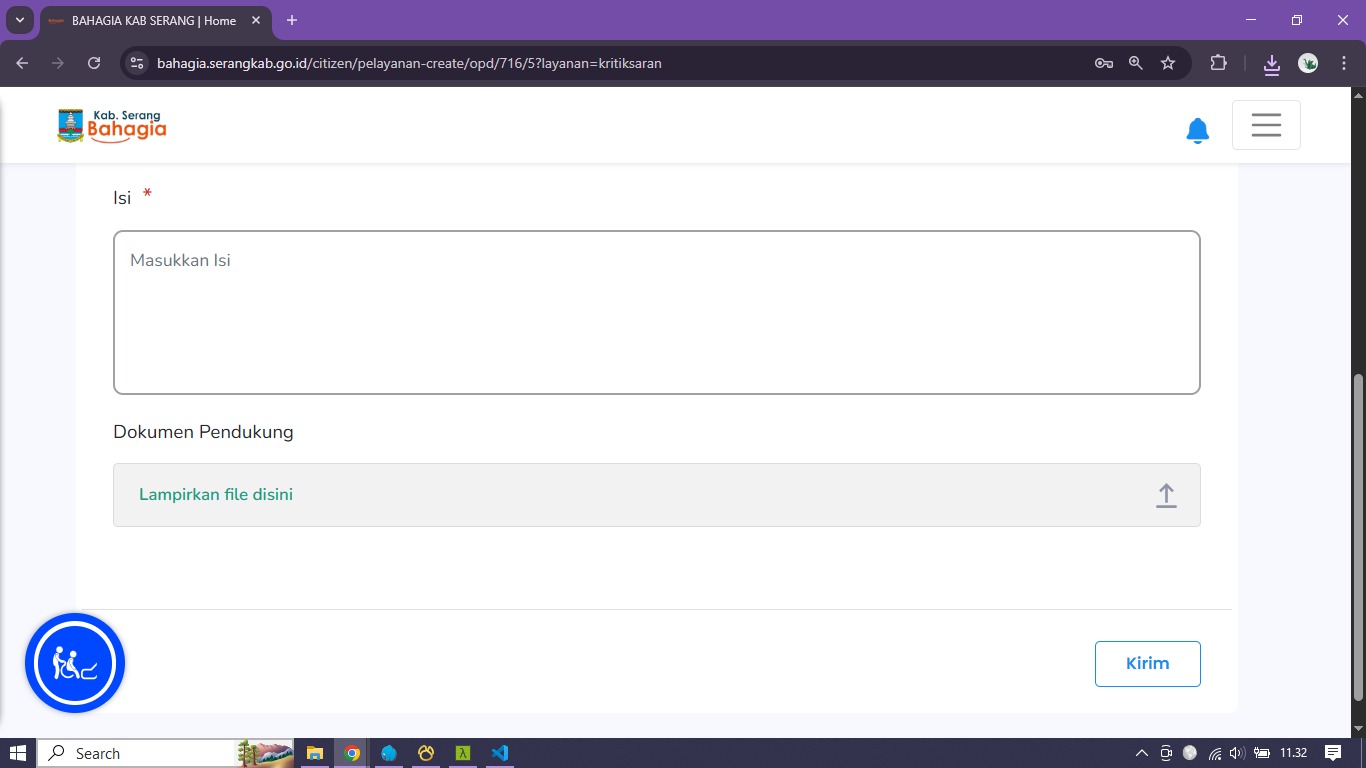Click inside the Masukkan Isi text area

coord(656,312)
